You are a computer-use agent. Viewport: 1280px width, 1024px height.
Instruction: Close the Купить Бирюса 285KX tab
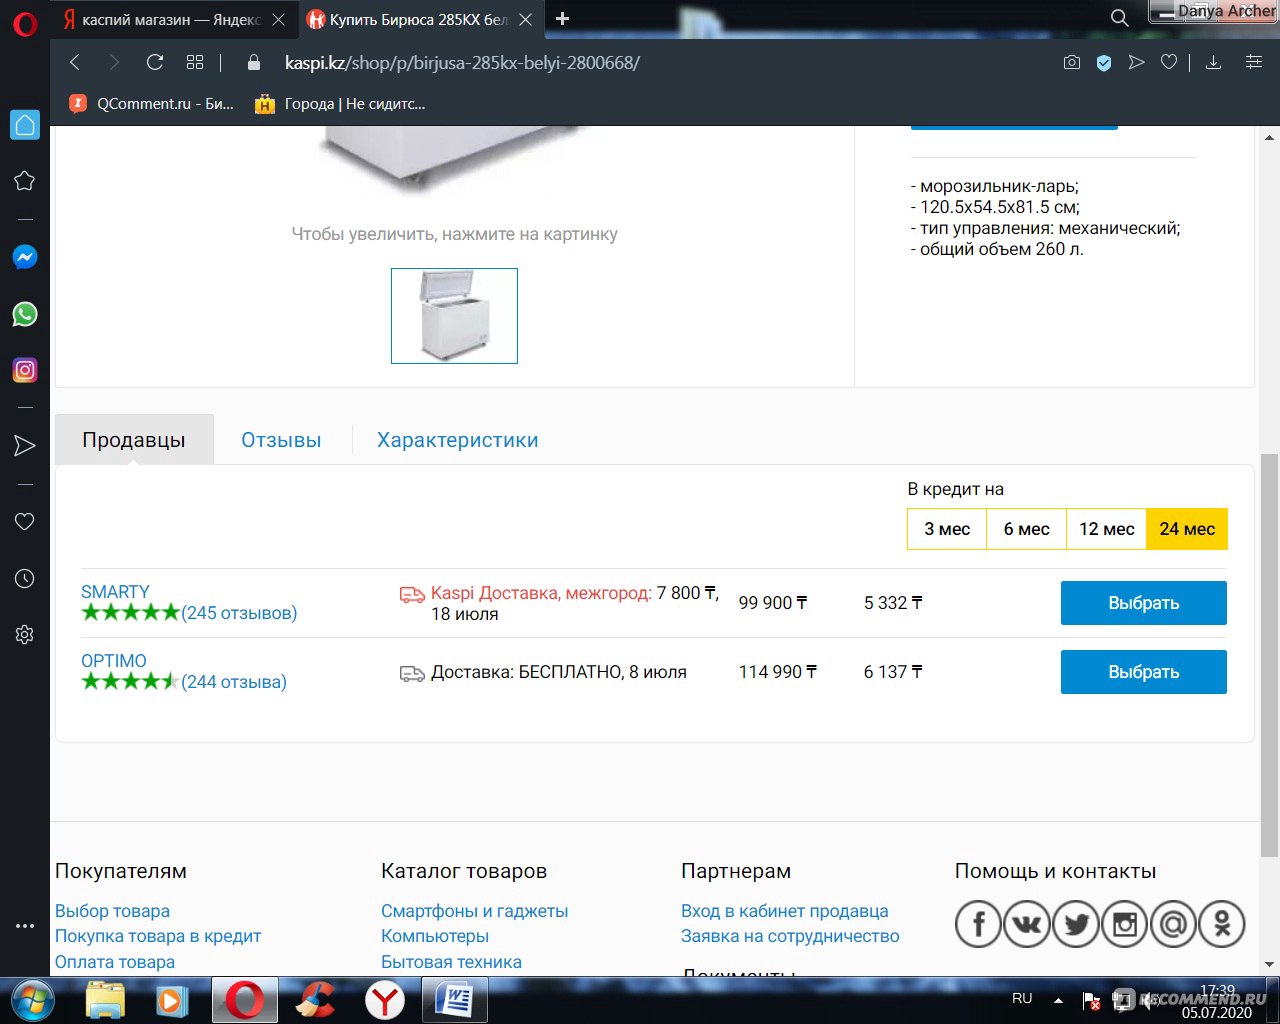(x=525, y=19)
